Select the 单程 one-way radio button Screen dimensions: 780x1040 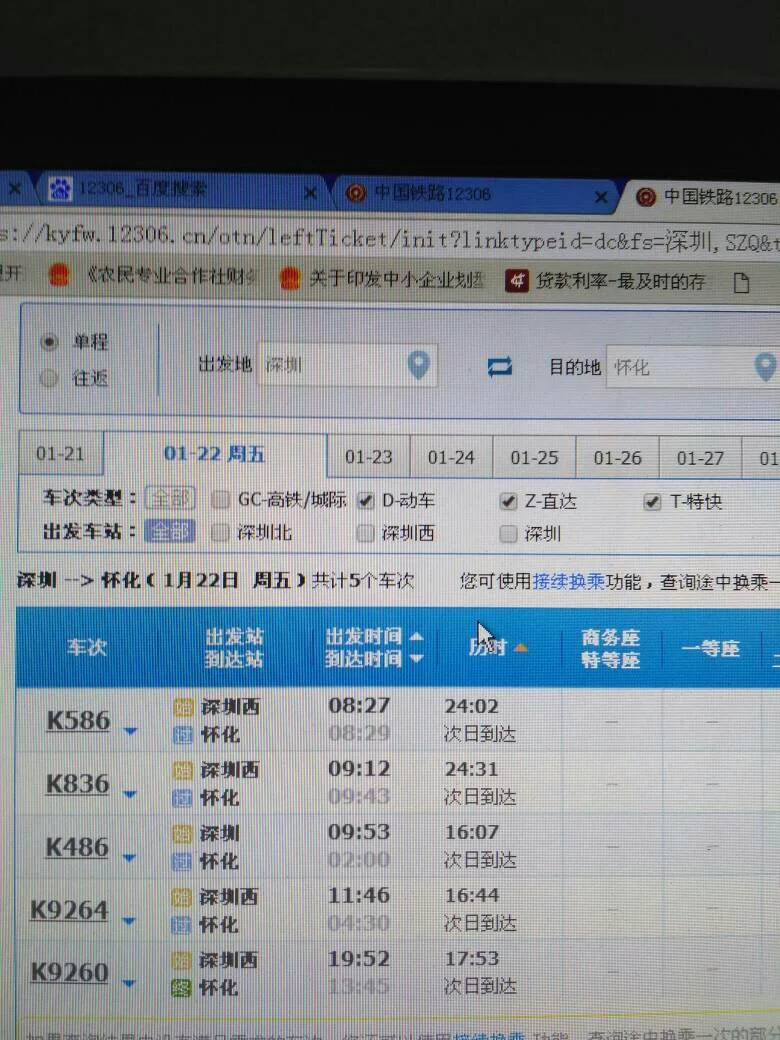pyautogui.click(x=49, y=342)
